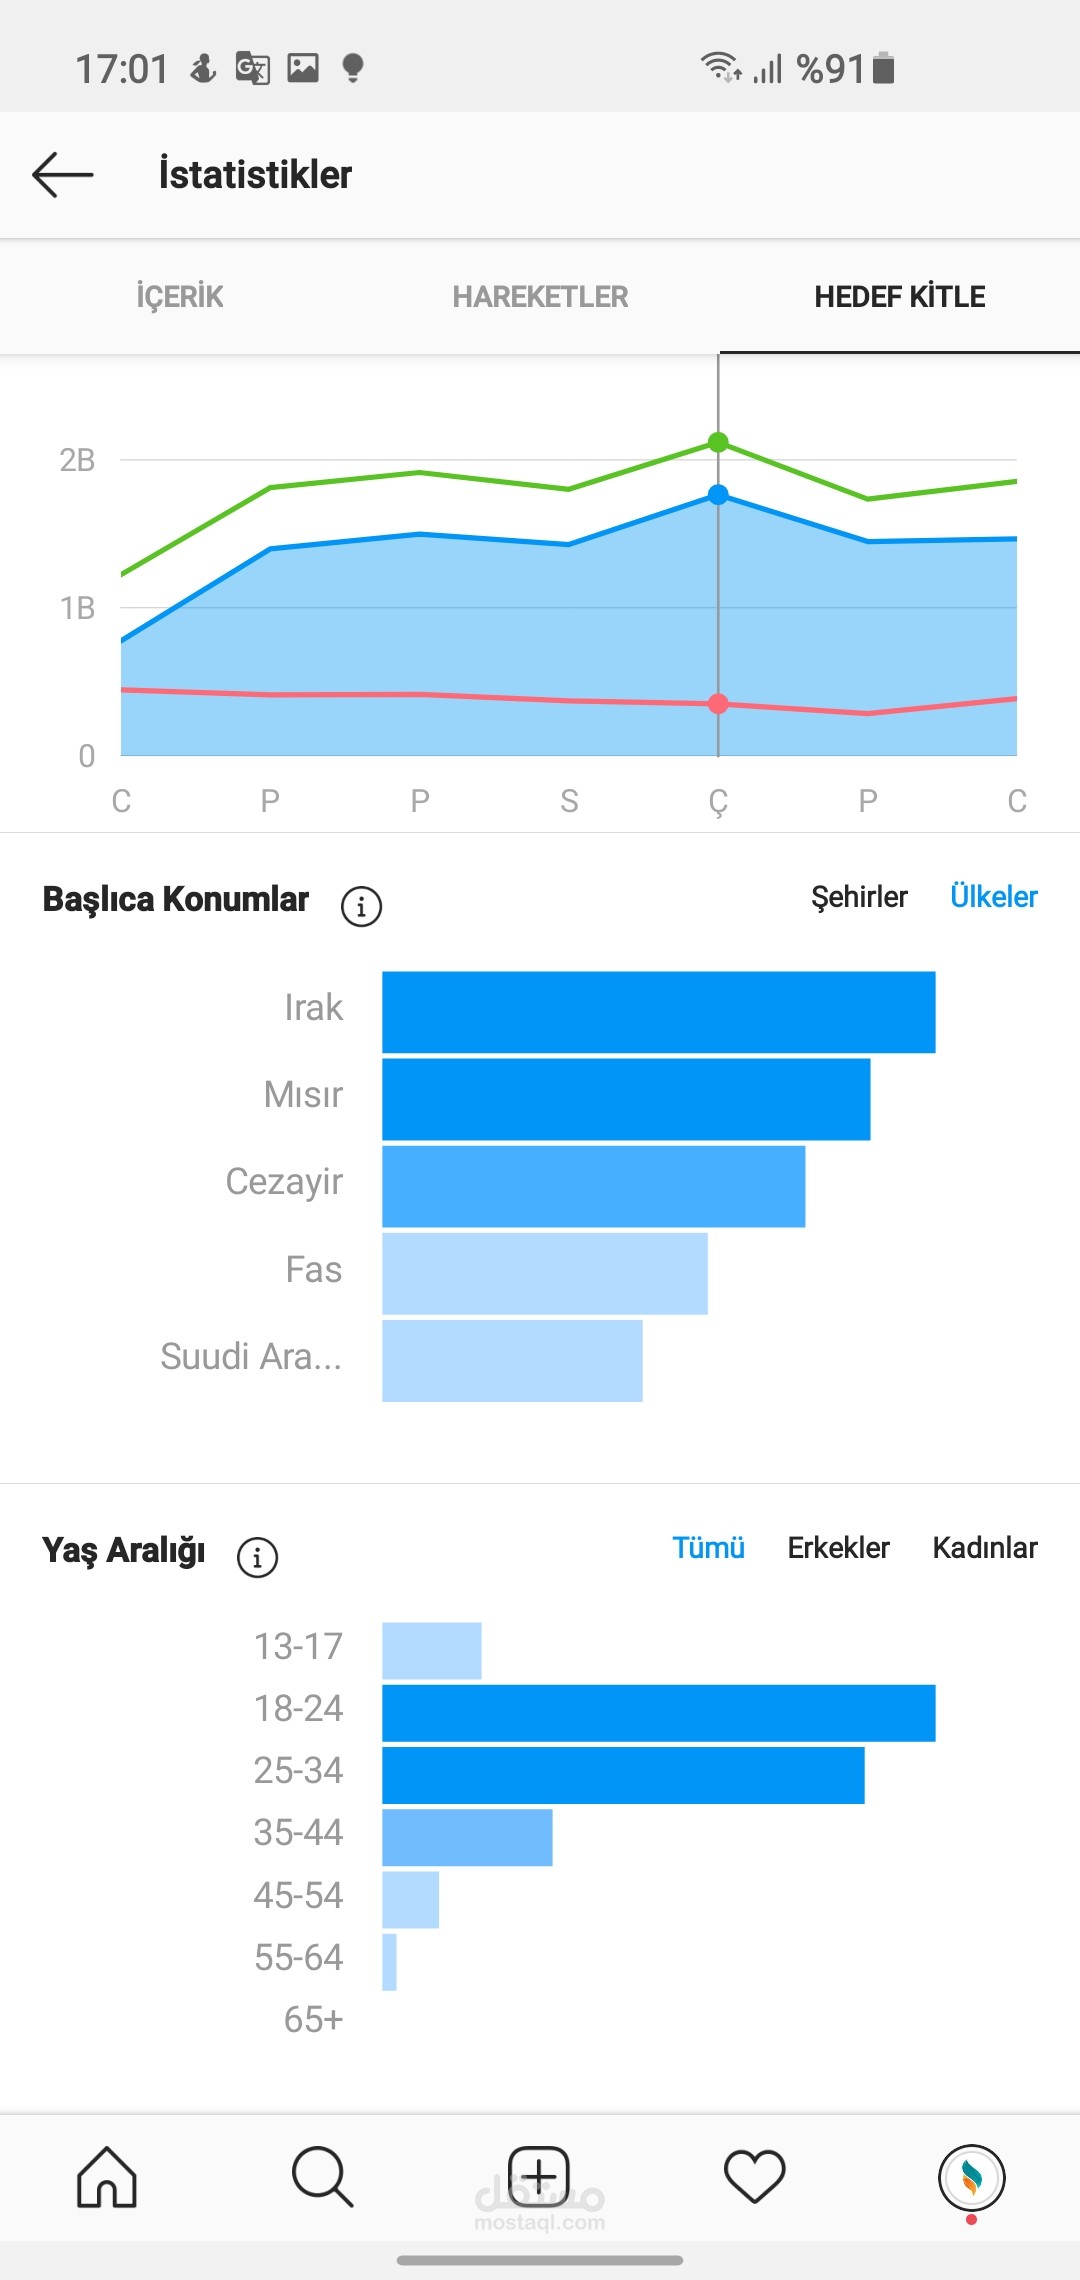Viewport: 1080px width, 2280px height.
Task: Tap the Irak country bar
Action: click(658, 1012)
